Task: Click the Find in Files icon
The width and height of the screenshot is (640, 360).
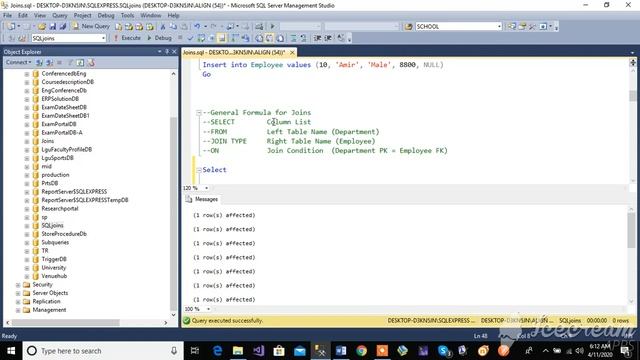Action: coord(408,27)
